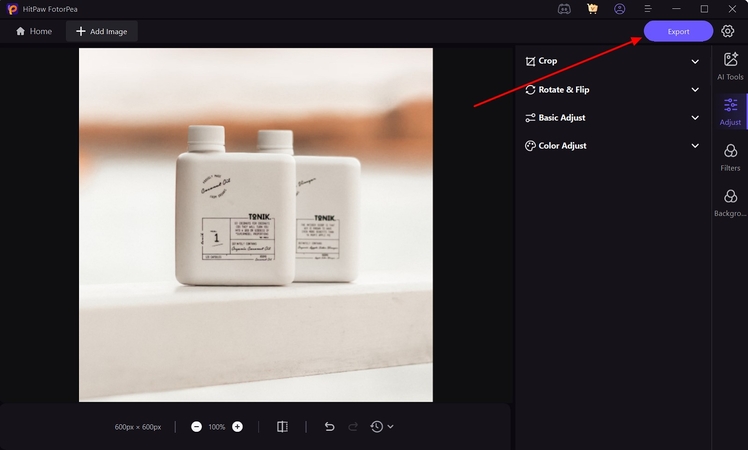
Task: Click the HitPaw FotorPea logo icon
Action: point(12,9)
